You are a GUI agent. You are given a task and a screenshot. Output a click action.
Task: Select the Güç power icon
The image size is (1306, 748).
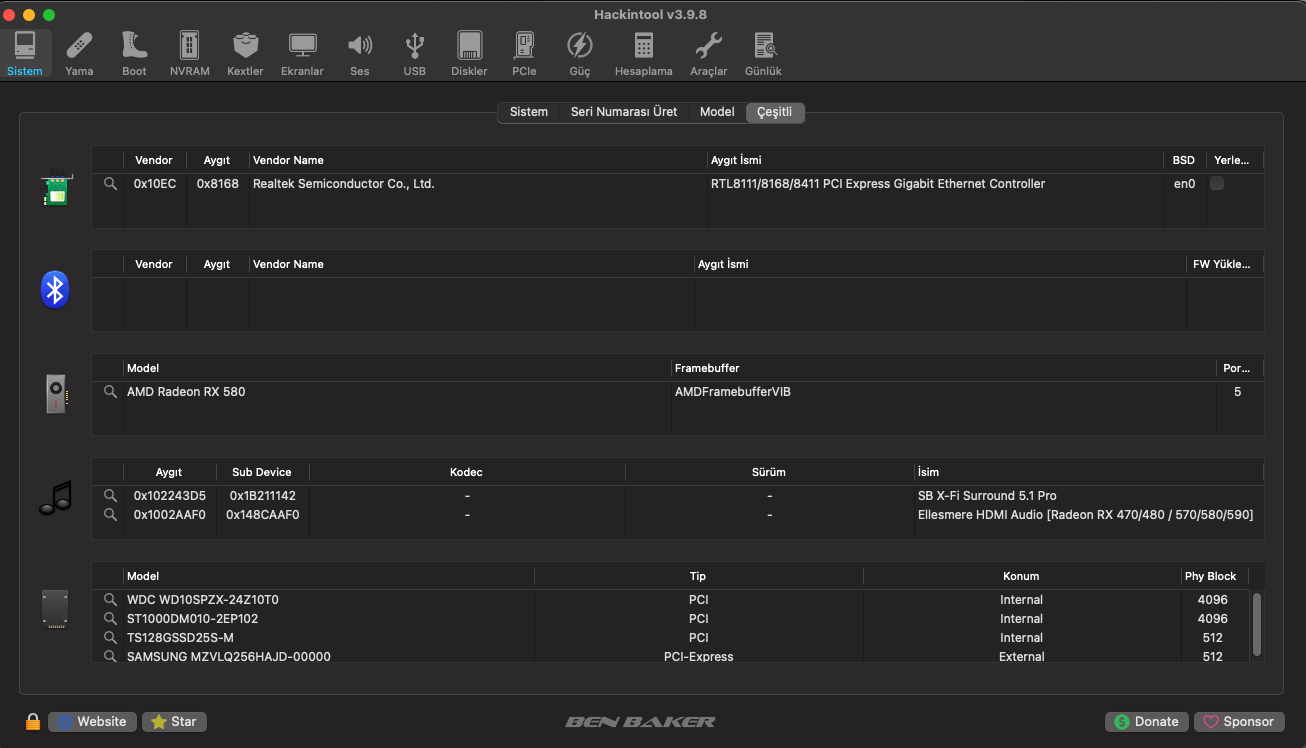point(580,54)
